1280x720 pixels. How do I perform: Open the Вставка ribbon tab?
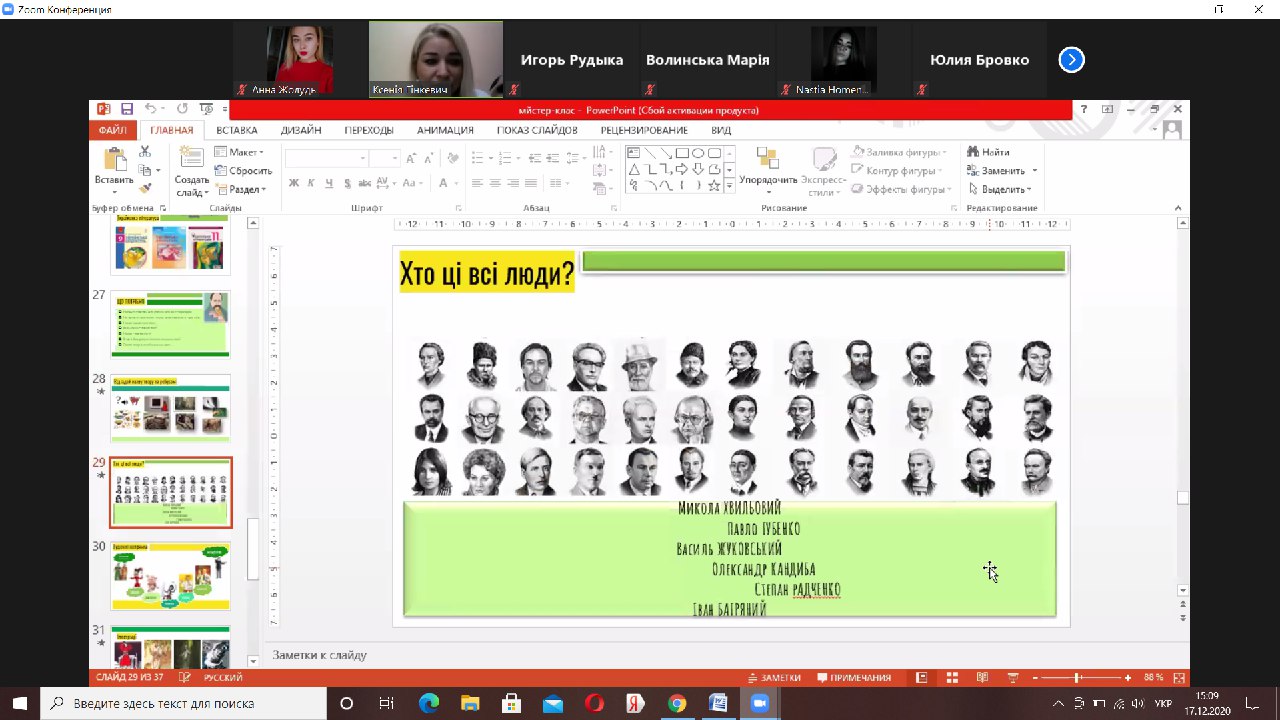[x=236, y=130]
